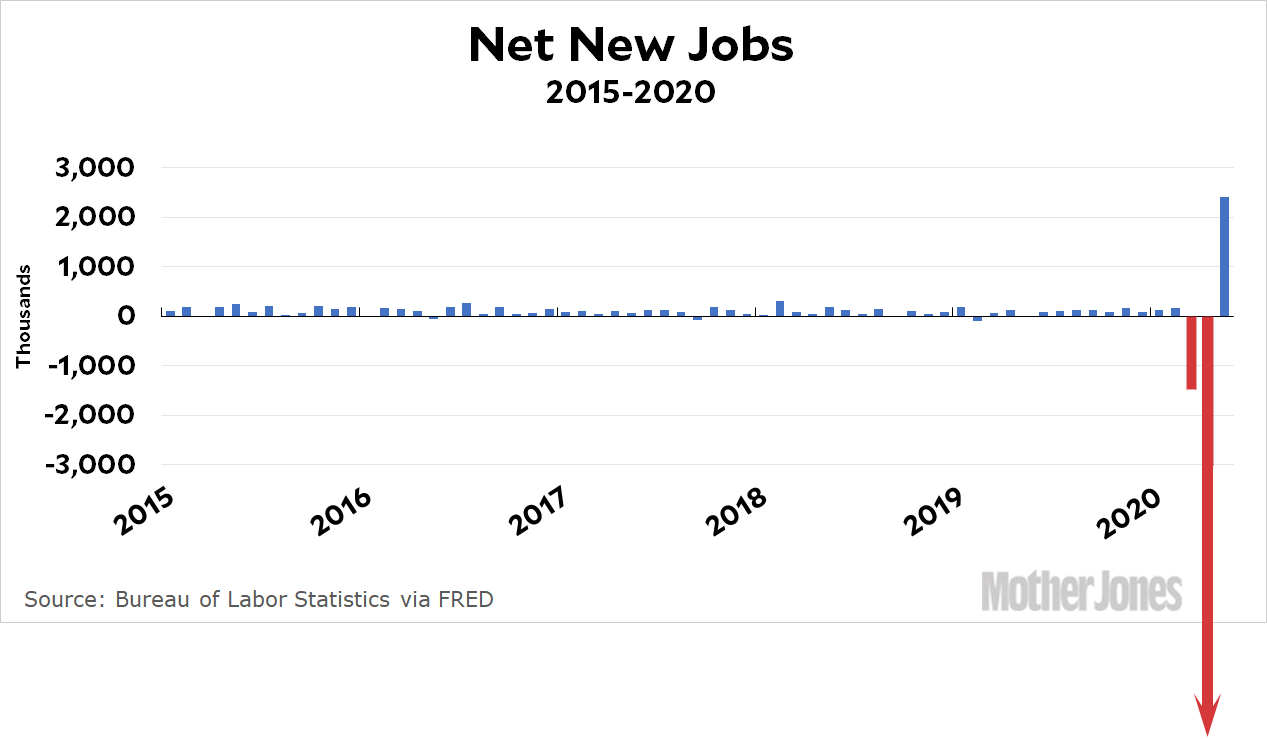Select the 1,000 y-axis label
This screenshot has width=1267, height=739.
93,267
